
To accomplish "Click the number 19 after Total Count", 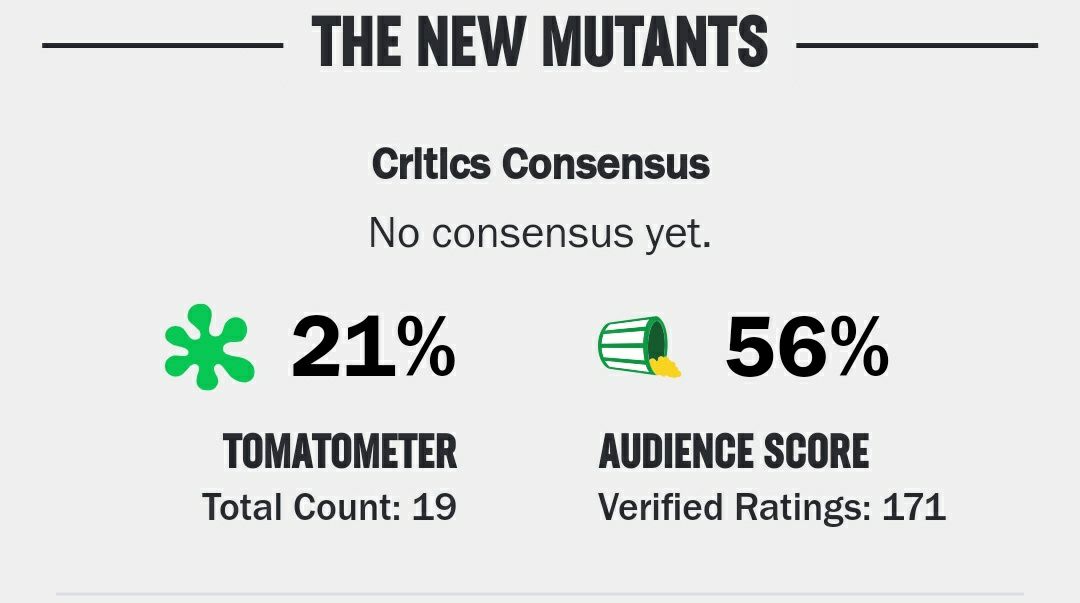I will tap(435, 507).
